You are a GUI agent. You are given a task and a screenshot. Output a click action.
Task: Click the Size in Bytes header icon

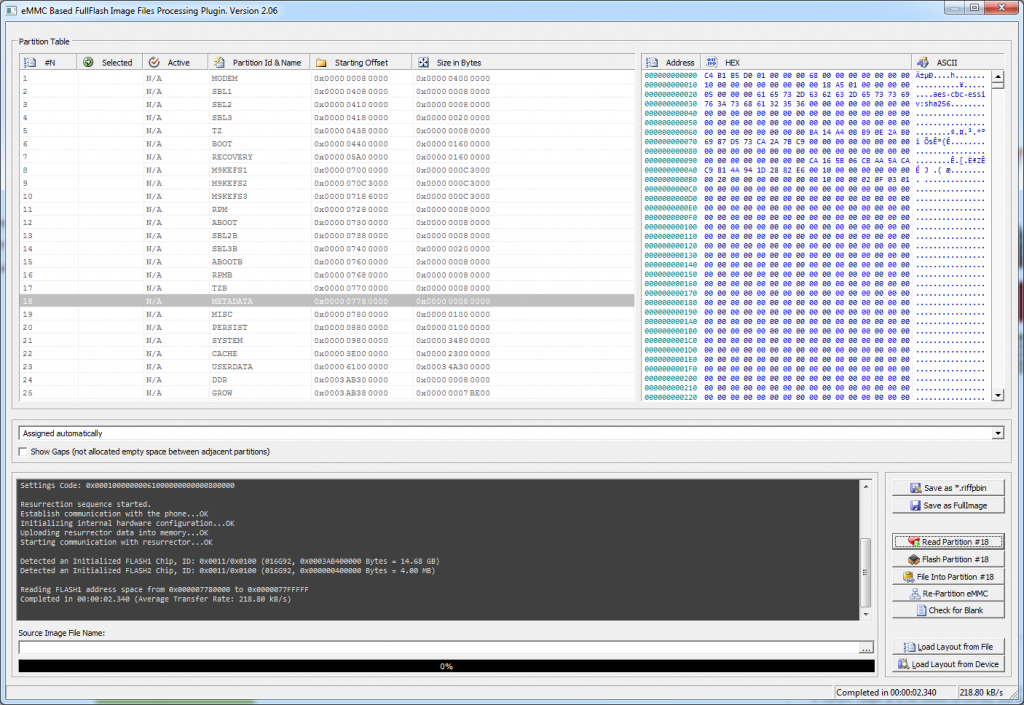[x=424, y=63]
